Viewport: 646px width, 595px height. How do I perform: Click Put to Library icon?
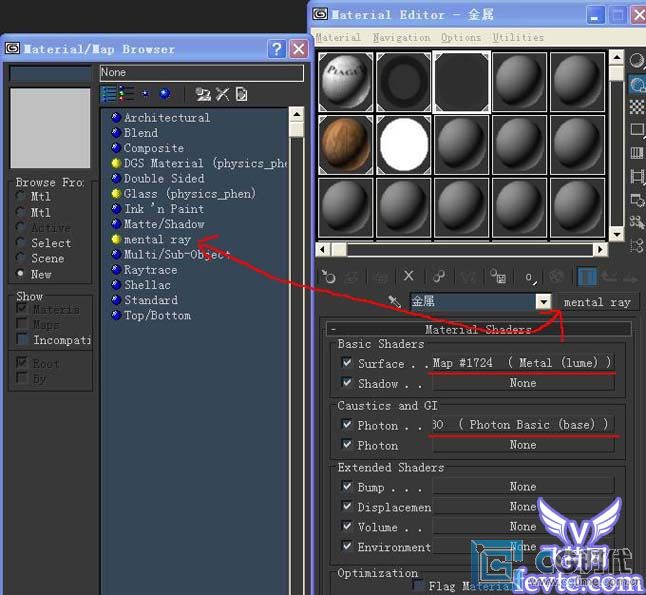(498, 276)
